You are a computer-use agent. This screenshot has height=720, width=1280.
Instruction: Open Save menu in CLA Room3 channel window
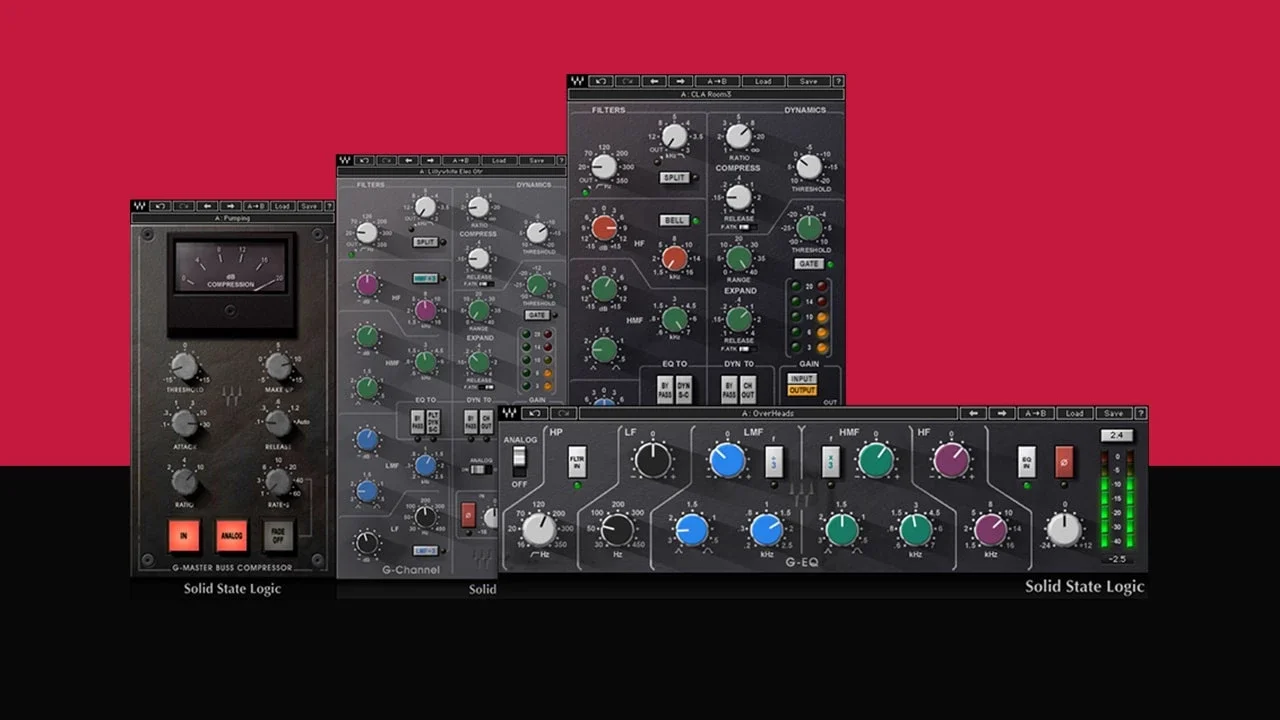(x=808, y=81)
